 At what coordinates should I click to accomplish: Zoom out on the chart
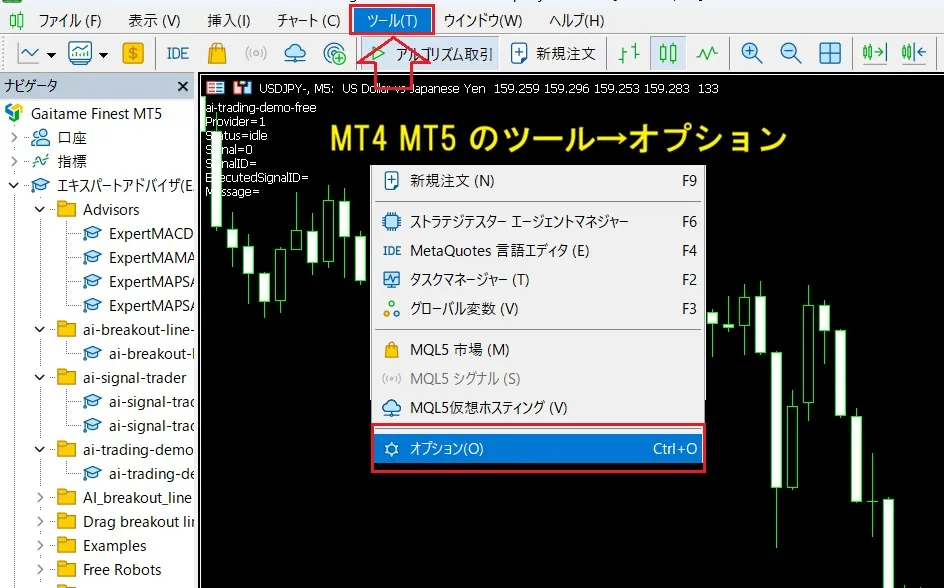click(x=790, y=53)
